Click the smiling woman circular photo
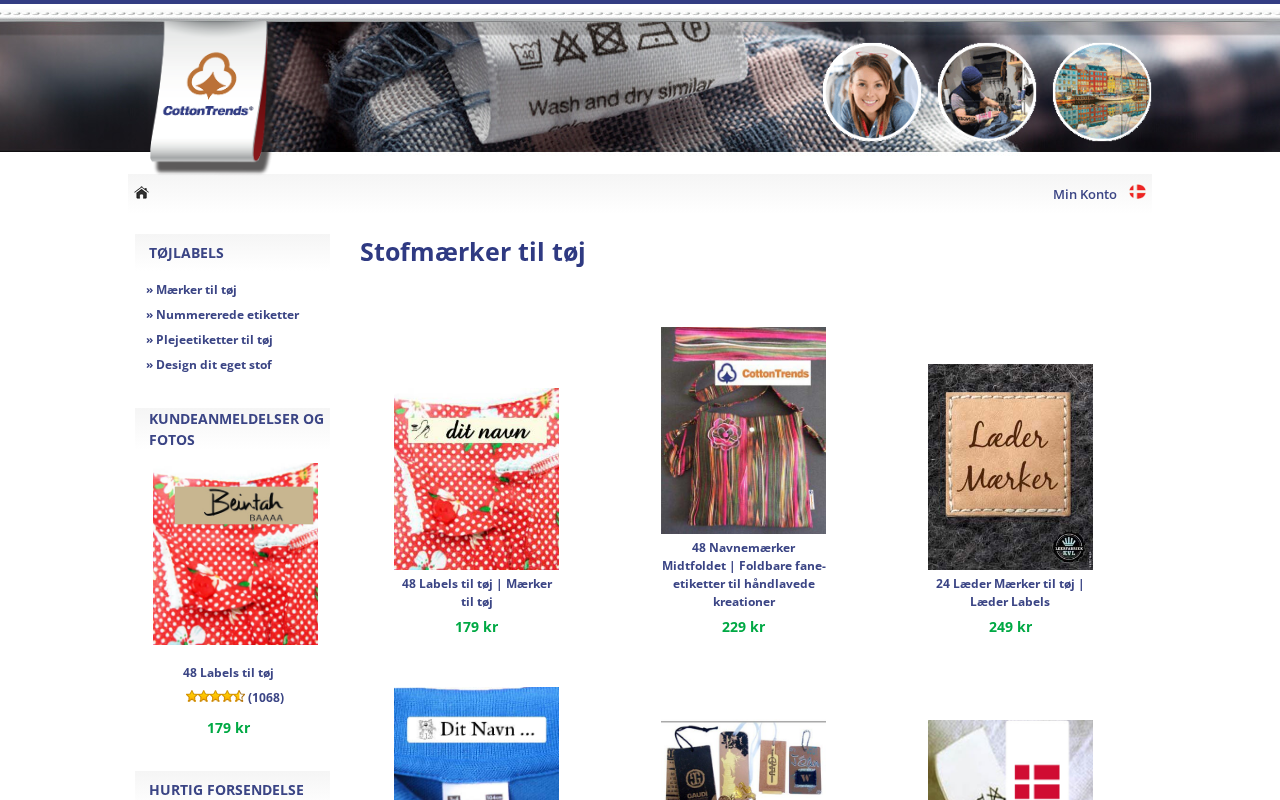The width and height of the screenshot is (1280, 800). (872, 92)
